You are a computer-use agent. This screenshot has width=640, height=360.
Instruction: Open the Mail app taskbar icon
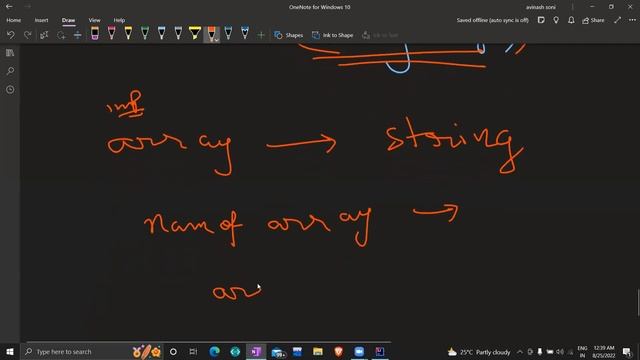click(x=278, y=351)
